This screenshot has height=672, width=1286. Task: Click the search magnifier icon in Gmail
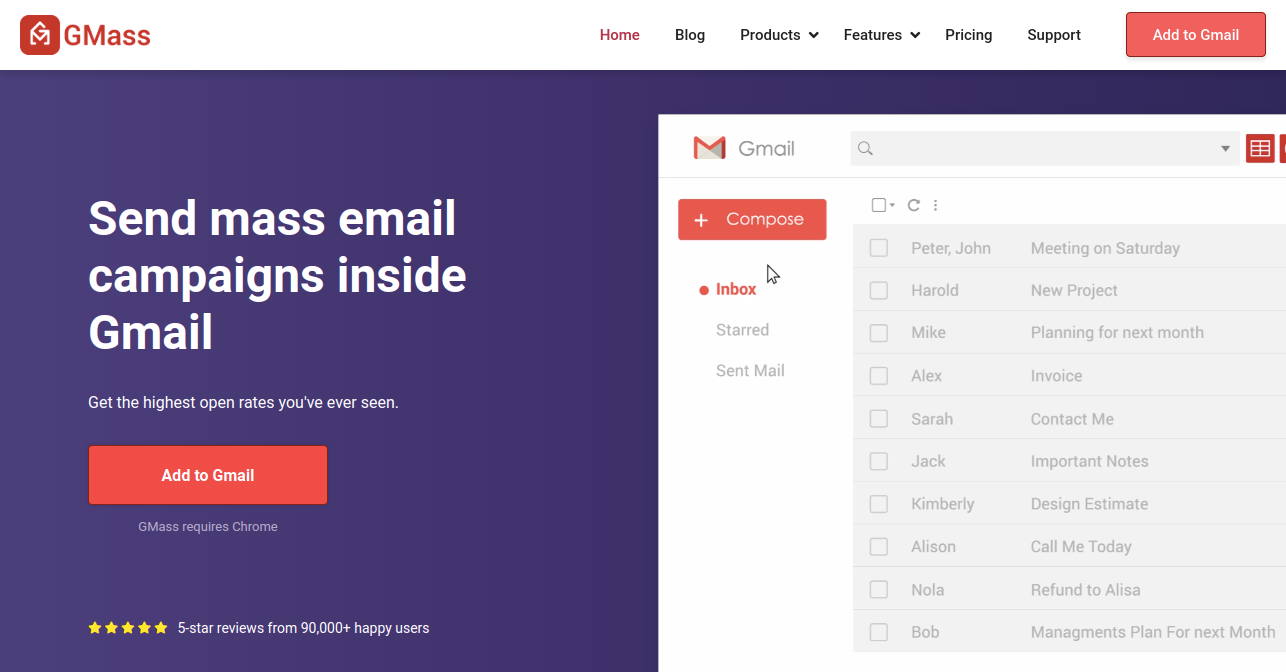tap(866, 149)
